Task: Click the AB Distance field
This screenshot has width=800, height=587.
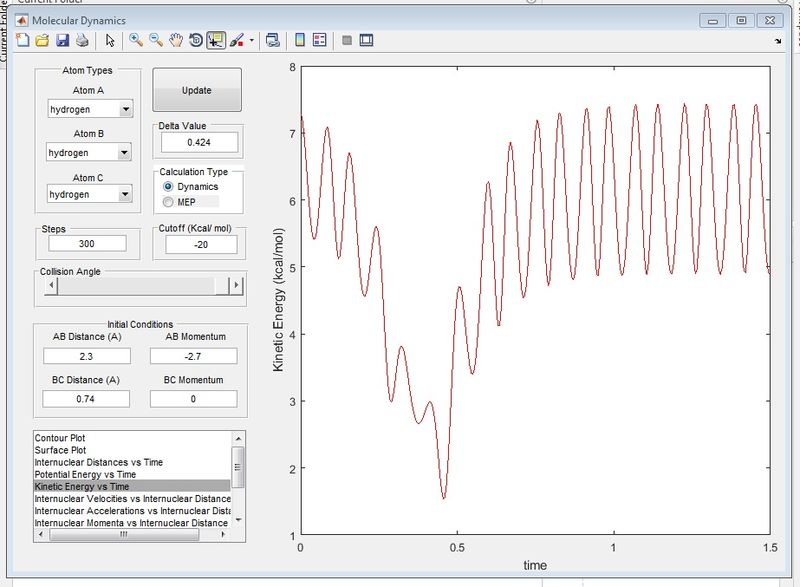Action: point(87,356)
